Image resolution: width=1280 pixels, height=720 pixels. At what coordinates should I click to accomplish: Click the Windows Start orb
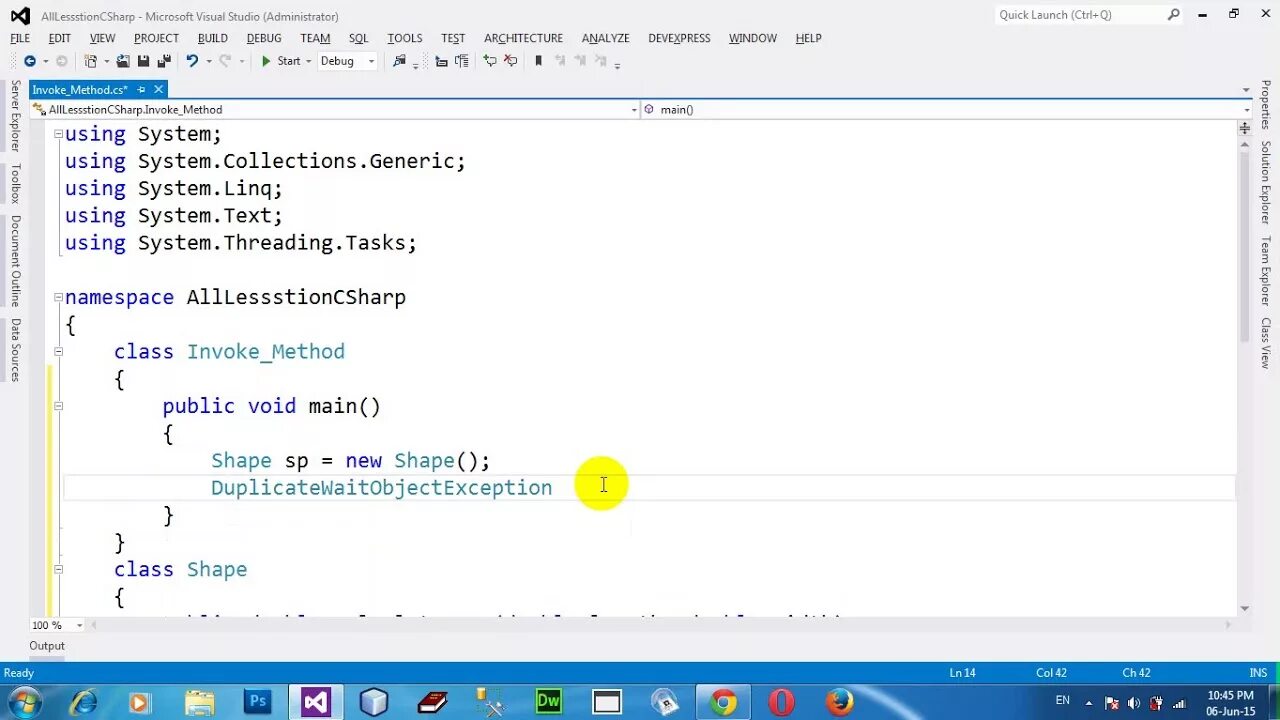pyautogui.click(x=23, y=701)
